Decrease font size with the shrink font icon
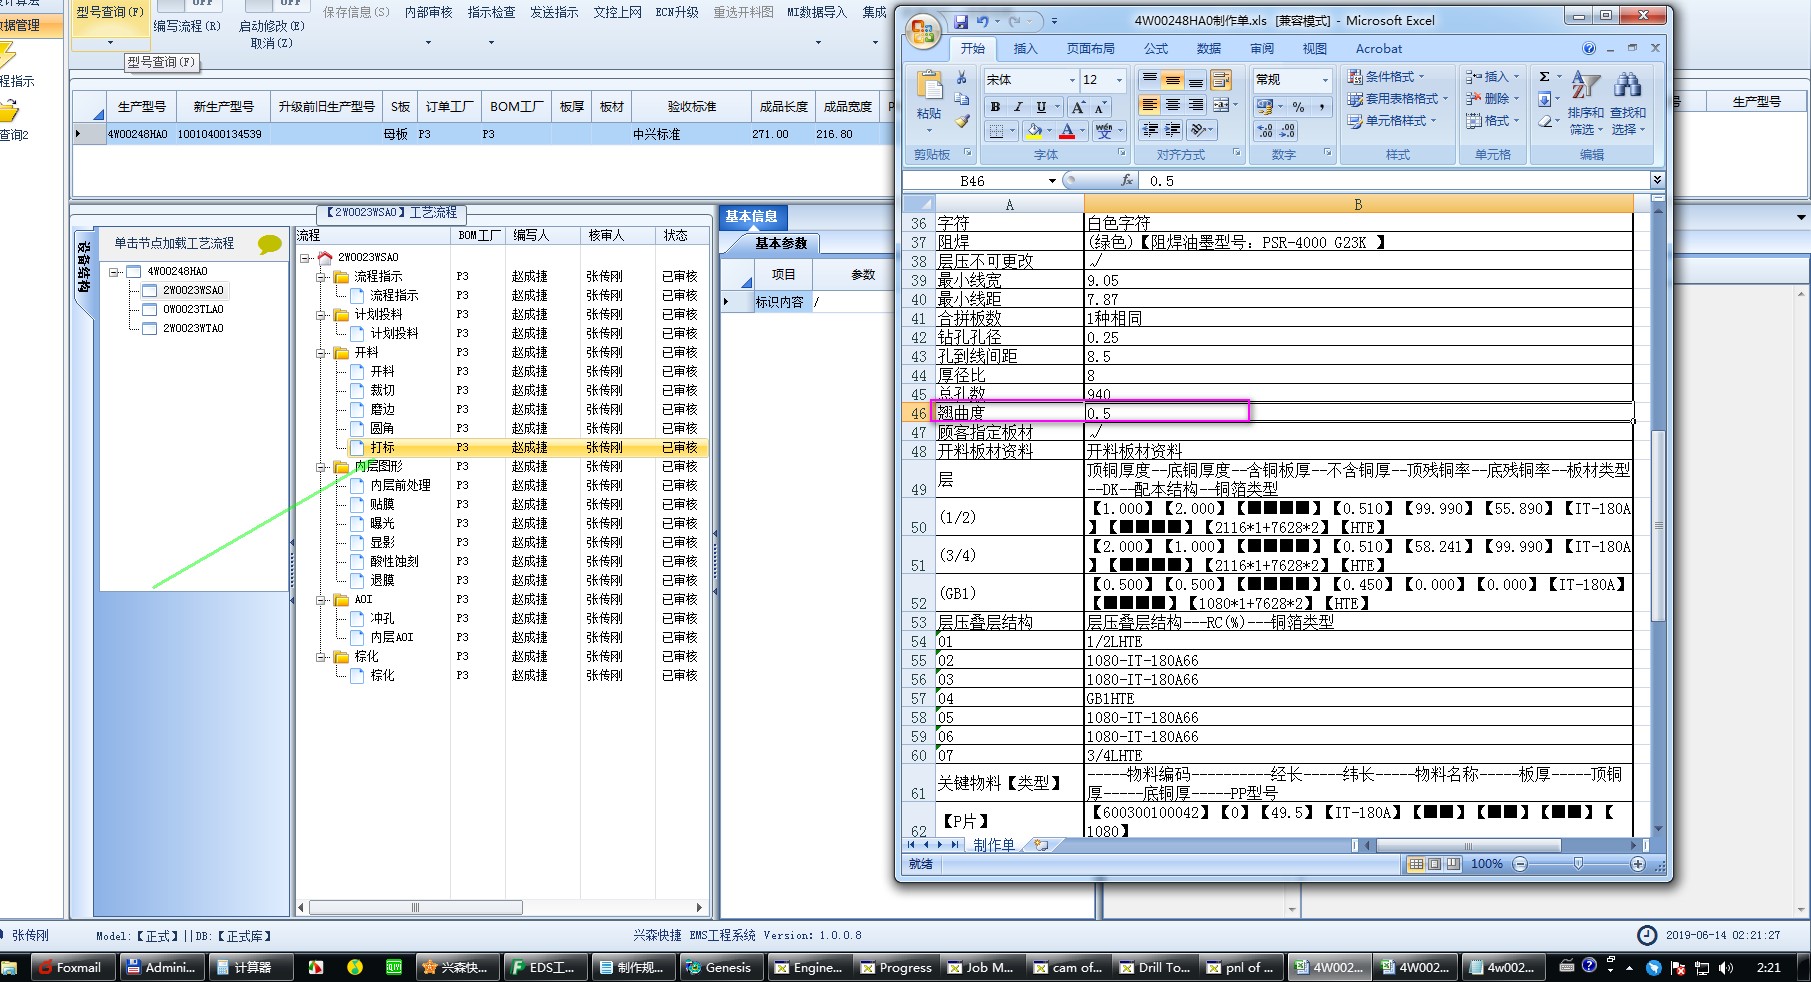This screenshot has width=1811, height=982. (x=1100, y=107)
